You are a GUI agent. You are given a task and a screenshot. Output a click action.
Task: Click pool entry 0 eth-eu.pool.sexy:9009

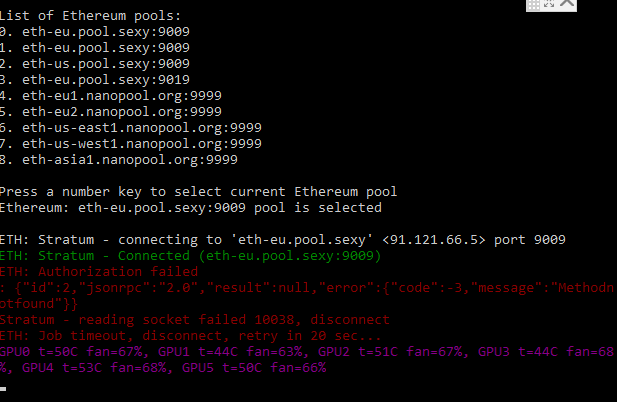point(95,32)
